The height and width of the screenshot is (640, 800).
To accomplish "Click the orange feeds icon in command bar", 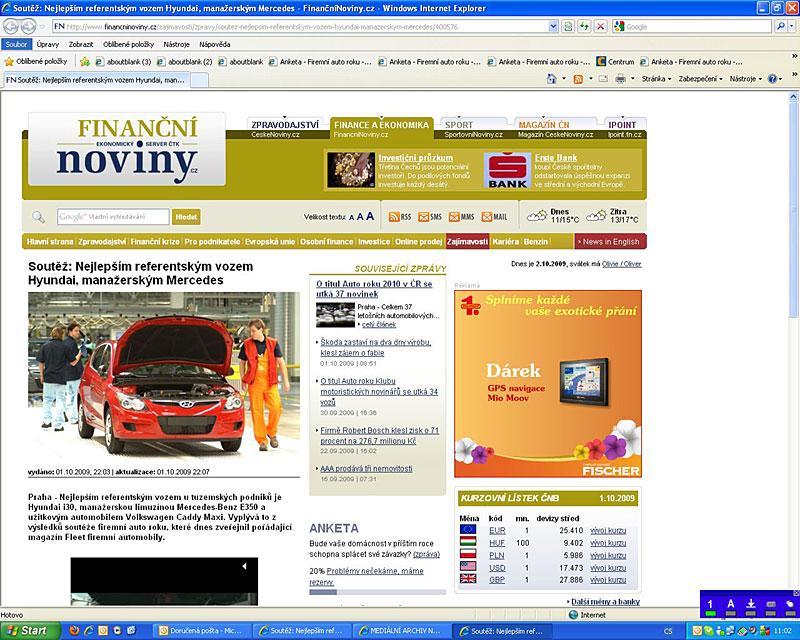I will [x=578, y=79].
